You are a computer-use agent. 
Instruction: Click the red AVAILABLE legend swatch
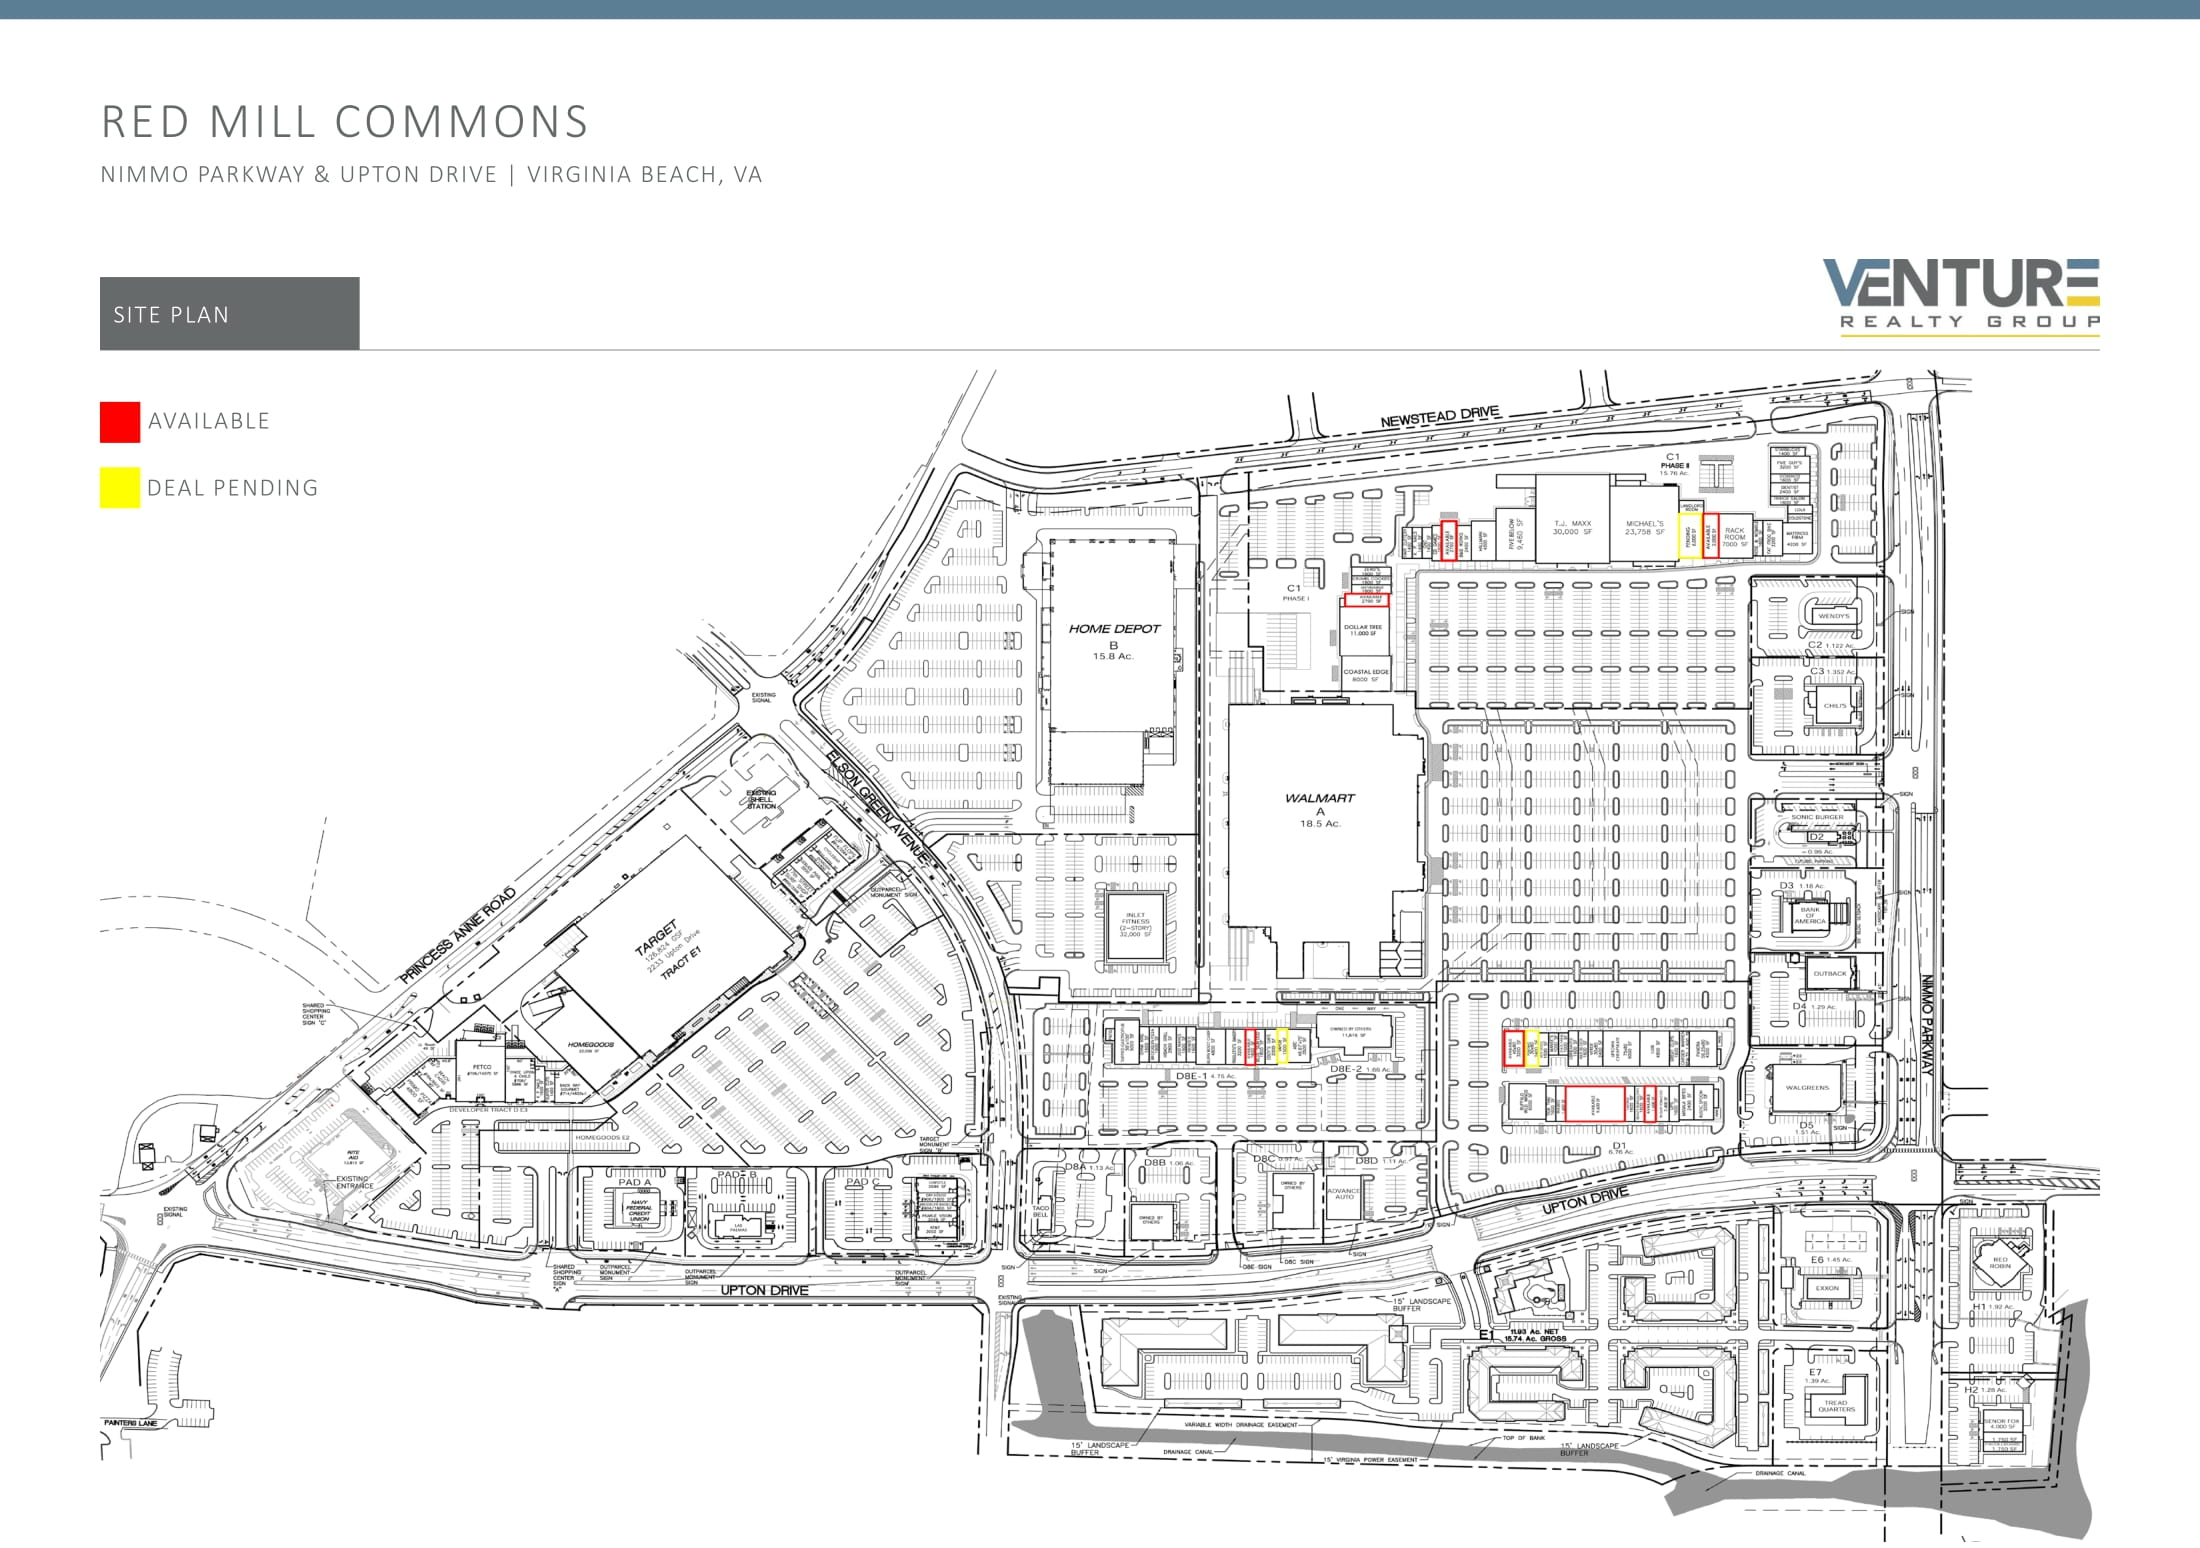(120, 421)
